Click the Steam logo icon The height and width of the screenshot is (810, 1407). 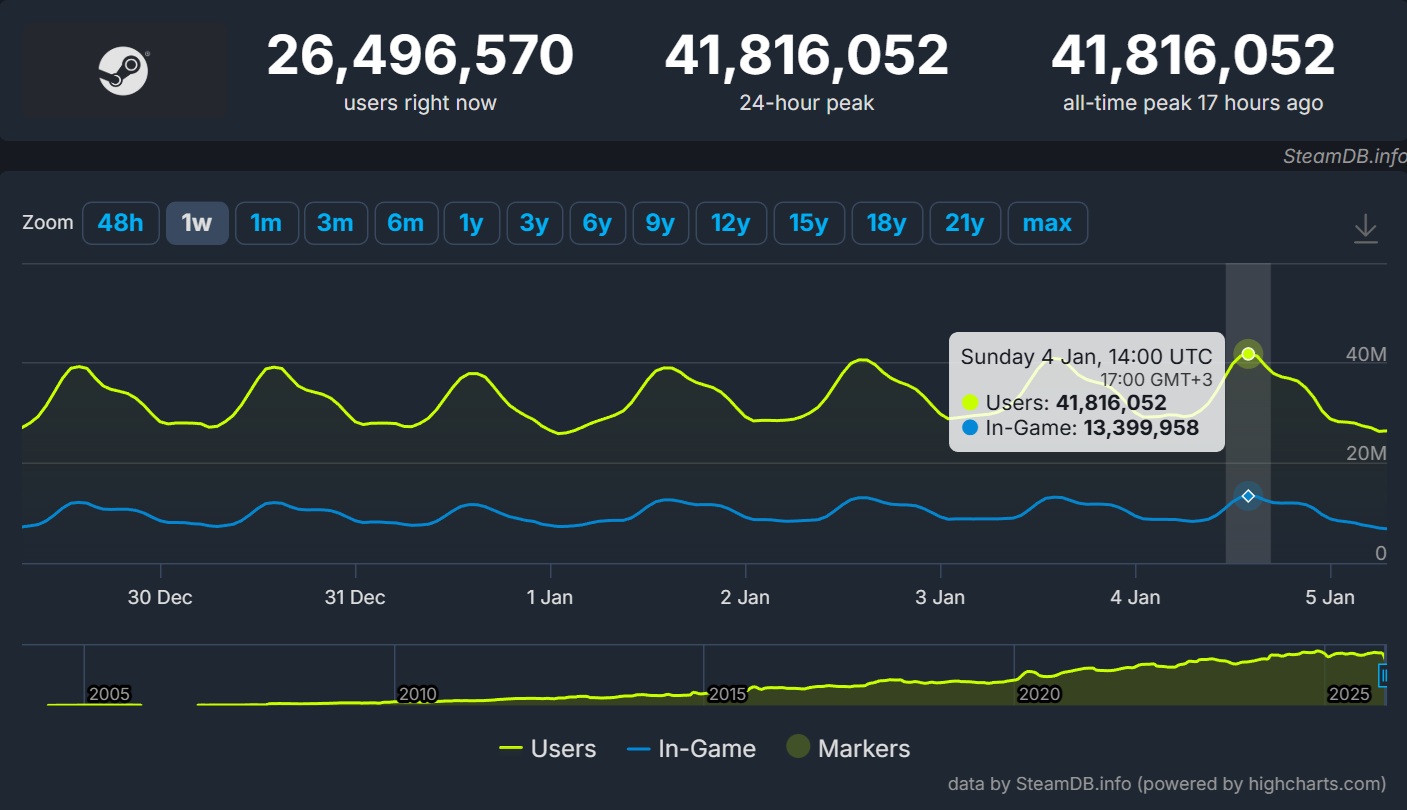124,72
